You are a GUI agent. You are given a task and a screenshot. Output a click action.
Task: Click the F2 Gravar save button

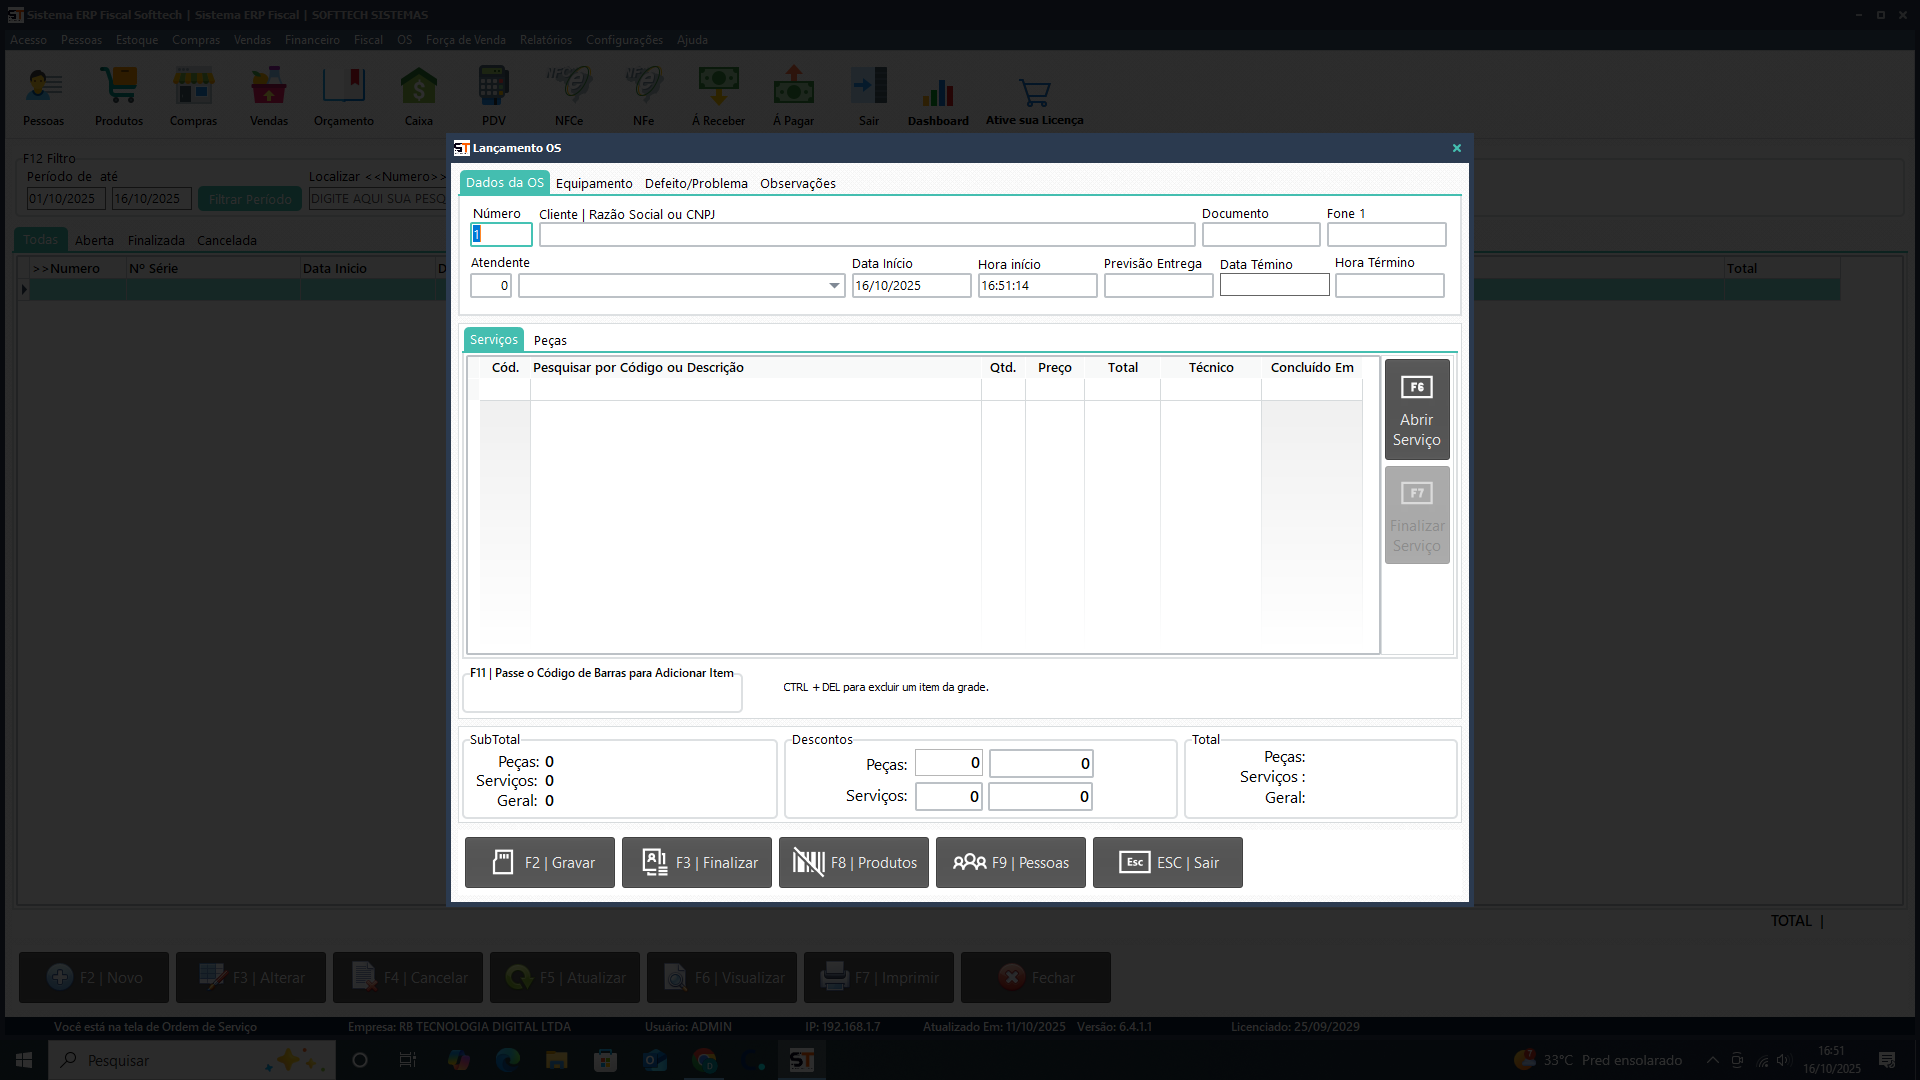(x=540, y=862)
